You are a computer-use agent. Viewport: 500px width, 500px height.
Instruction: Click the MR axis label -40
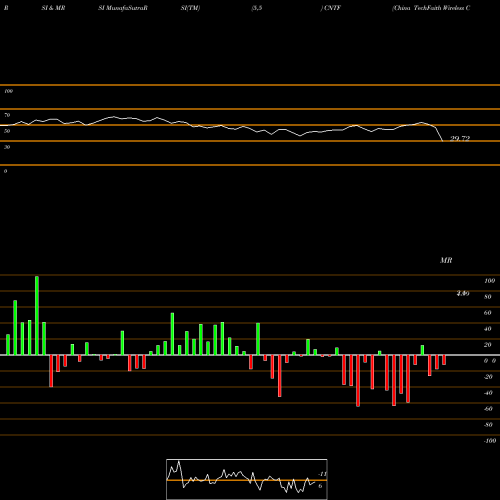tap(488, 393)
